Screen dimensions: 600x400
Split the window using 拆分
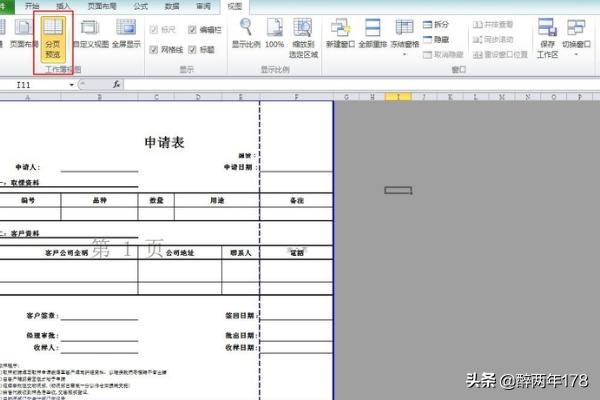(436, 24)
